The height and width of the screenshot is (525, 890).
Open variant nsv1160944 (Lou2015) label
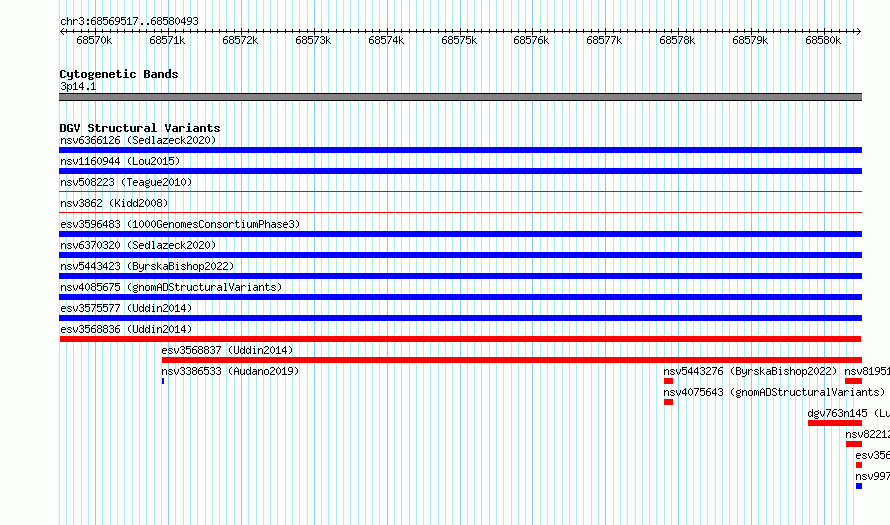tap(120, 161)
